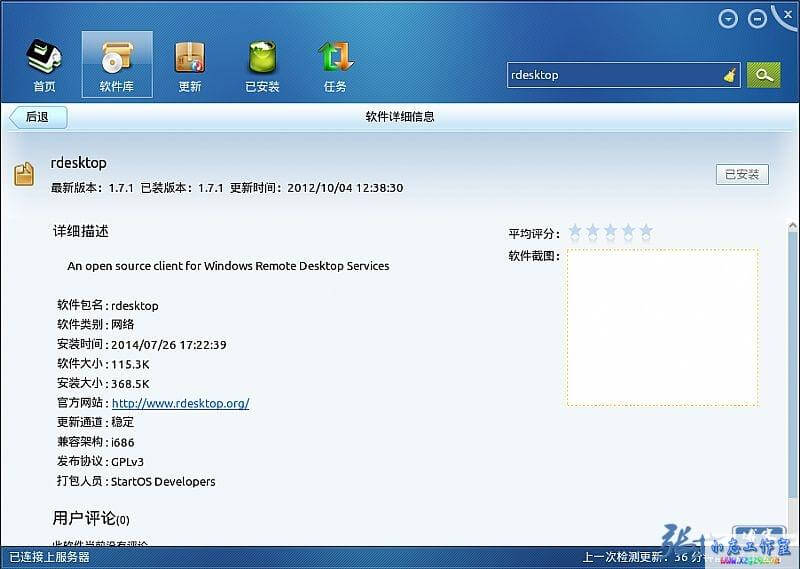800x569 pixels.
Task: Click the 上一次检测更新 status text
Action: coord(643,557)
